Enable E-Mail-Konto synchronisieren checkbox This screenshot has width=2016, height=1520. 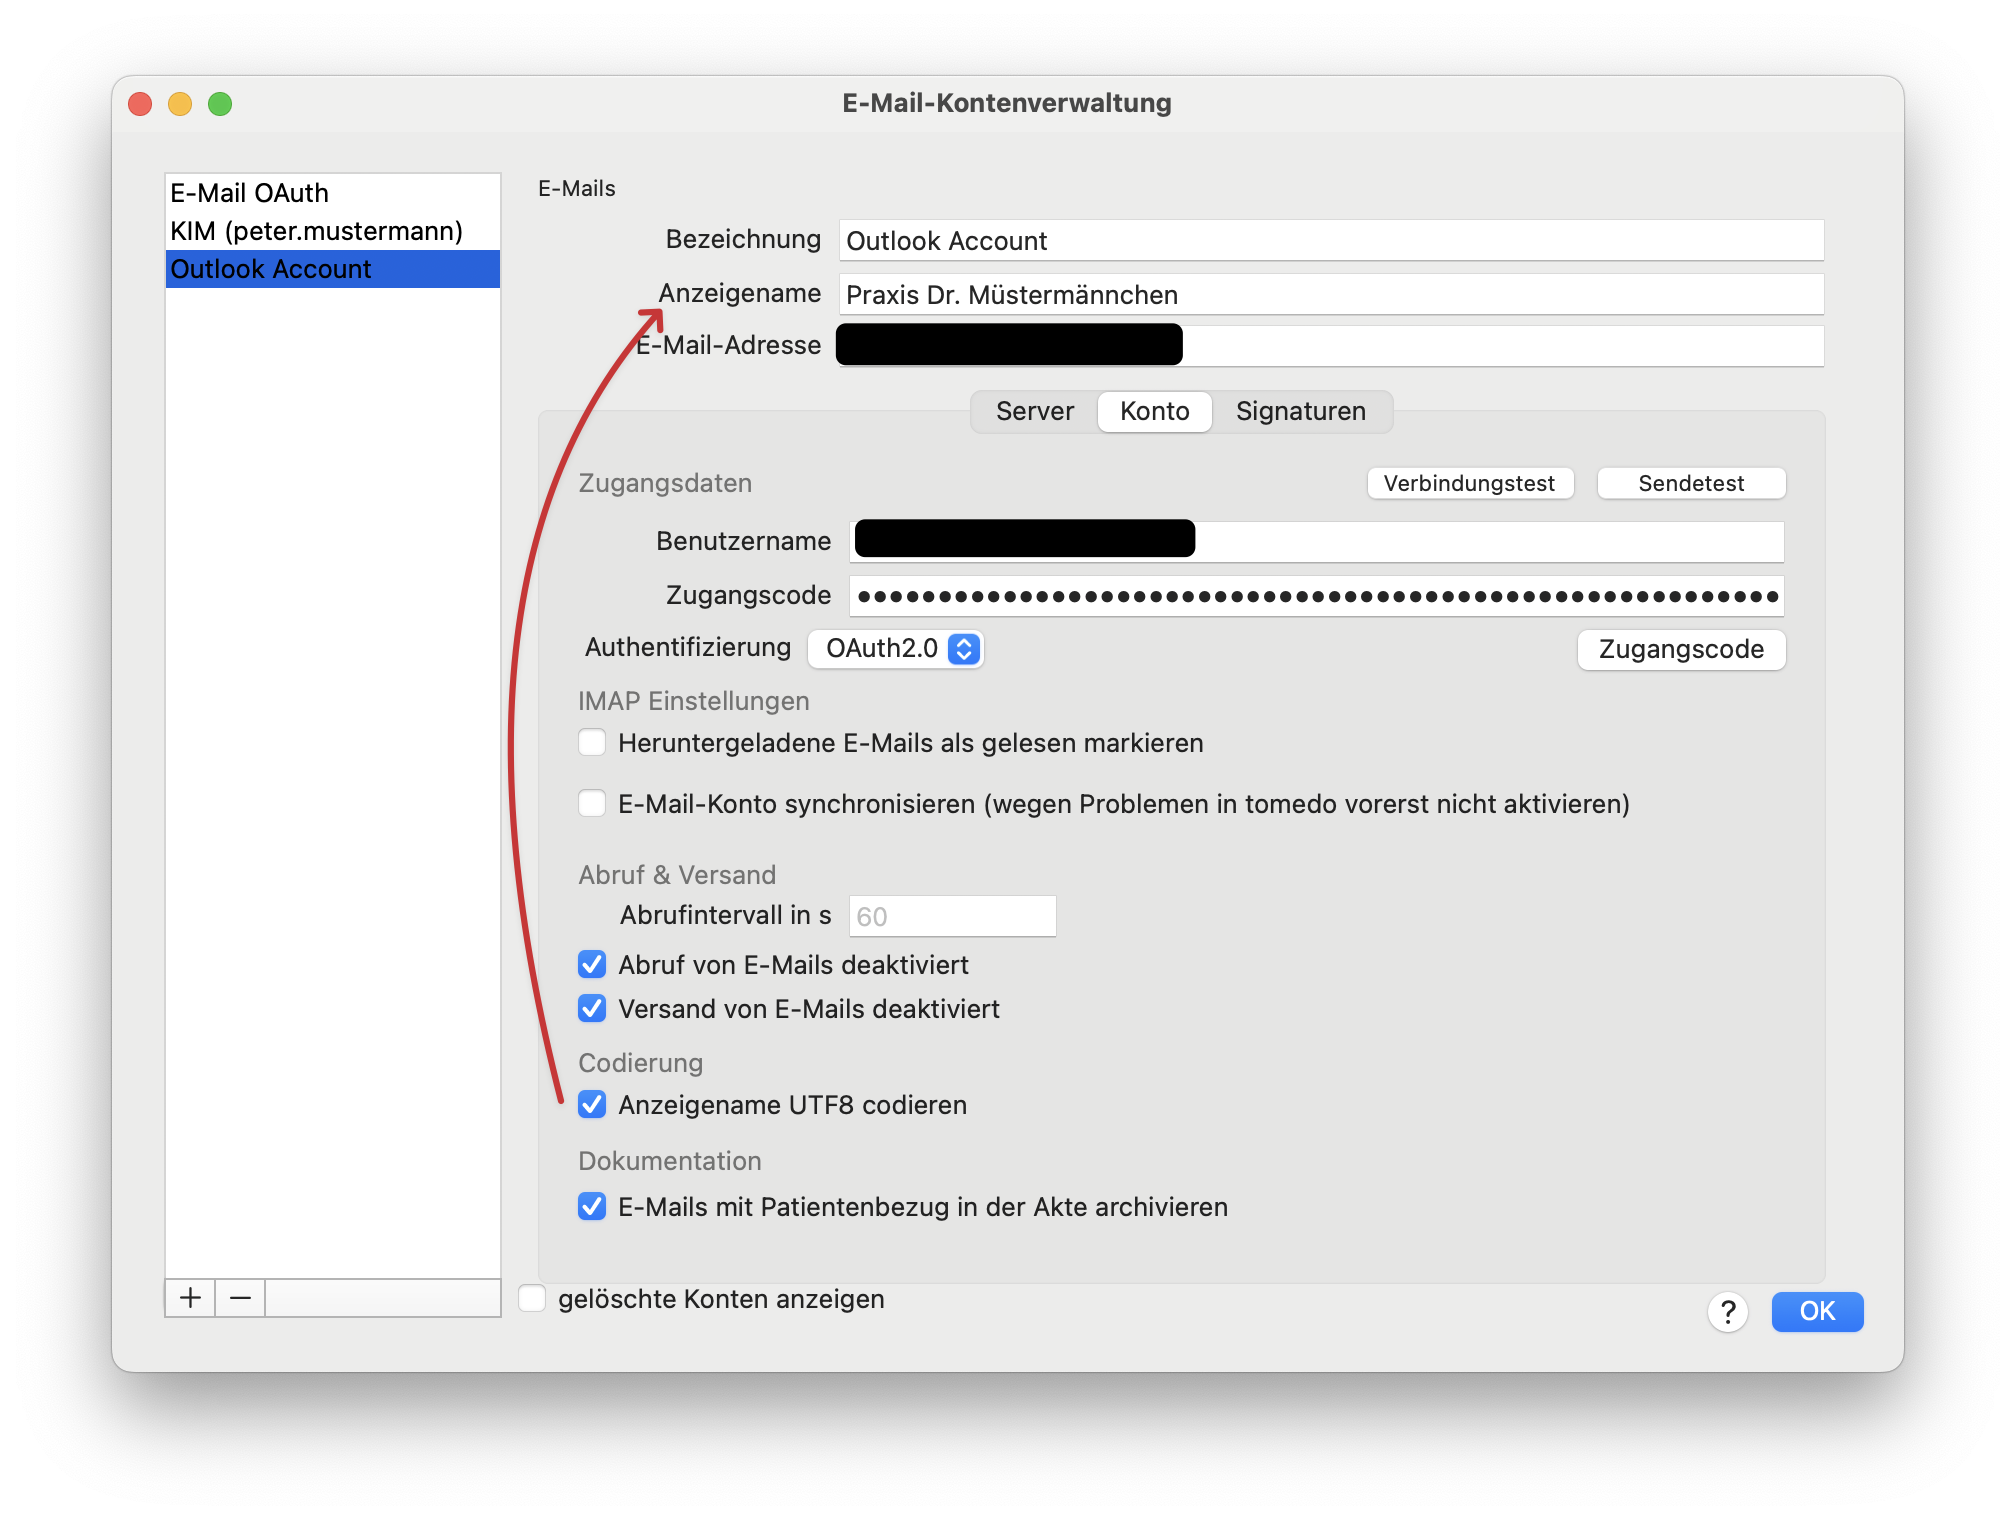click(592, 804)
